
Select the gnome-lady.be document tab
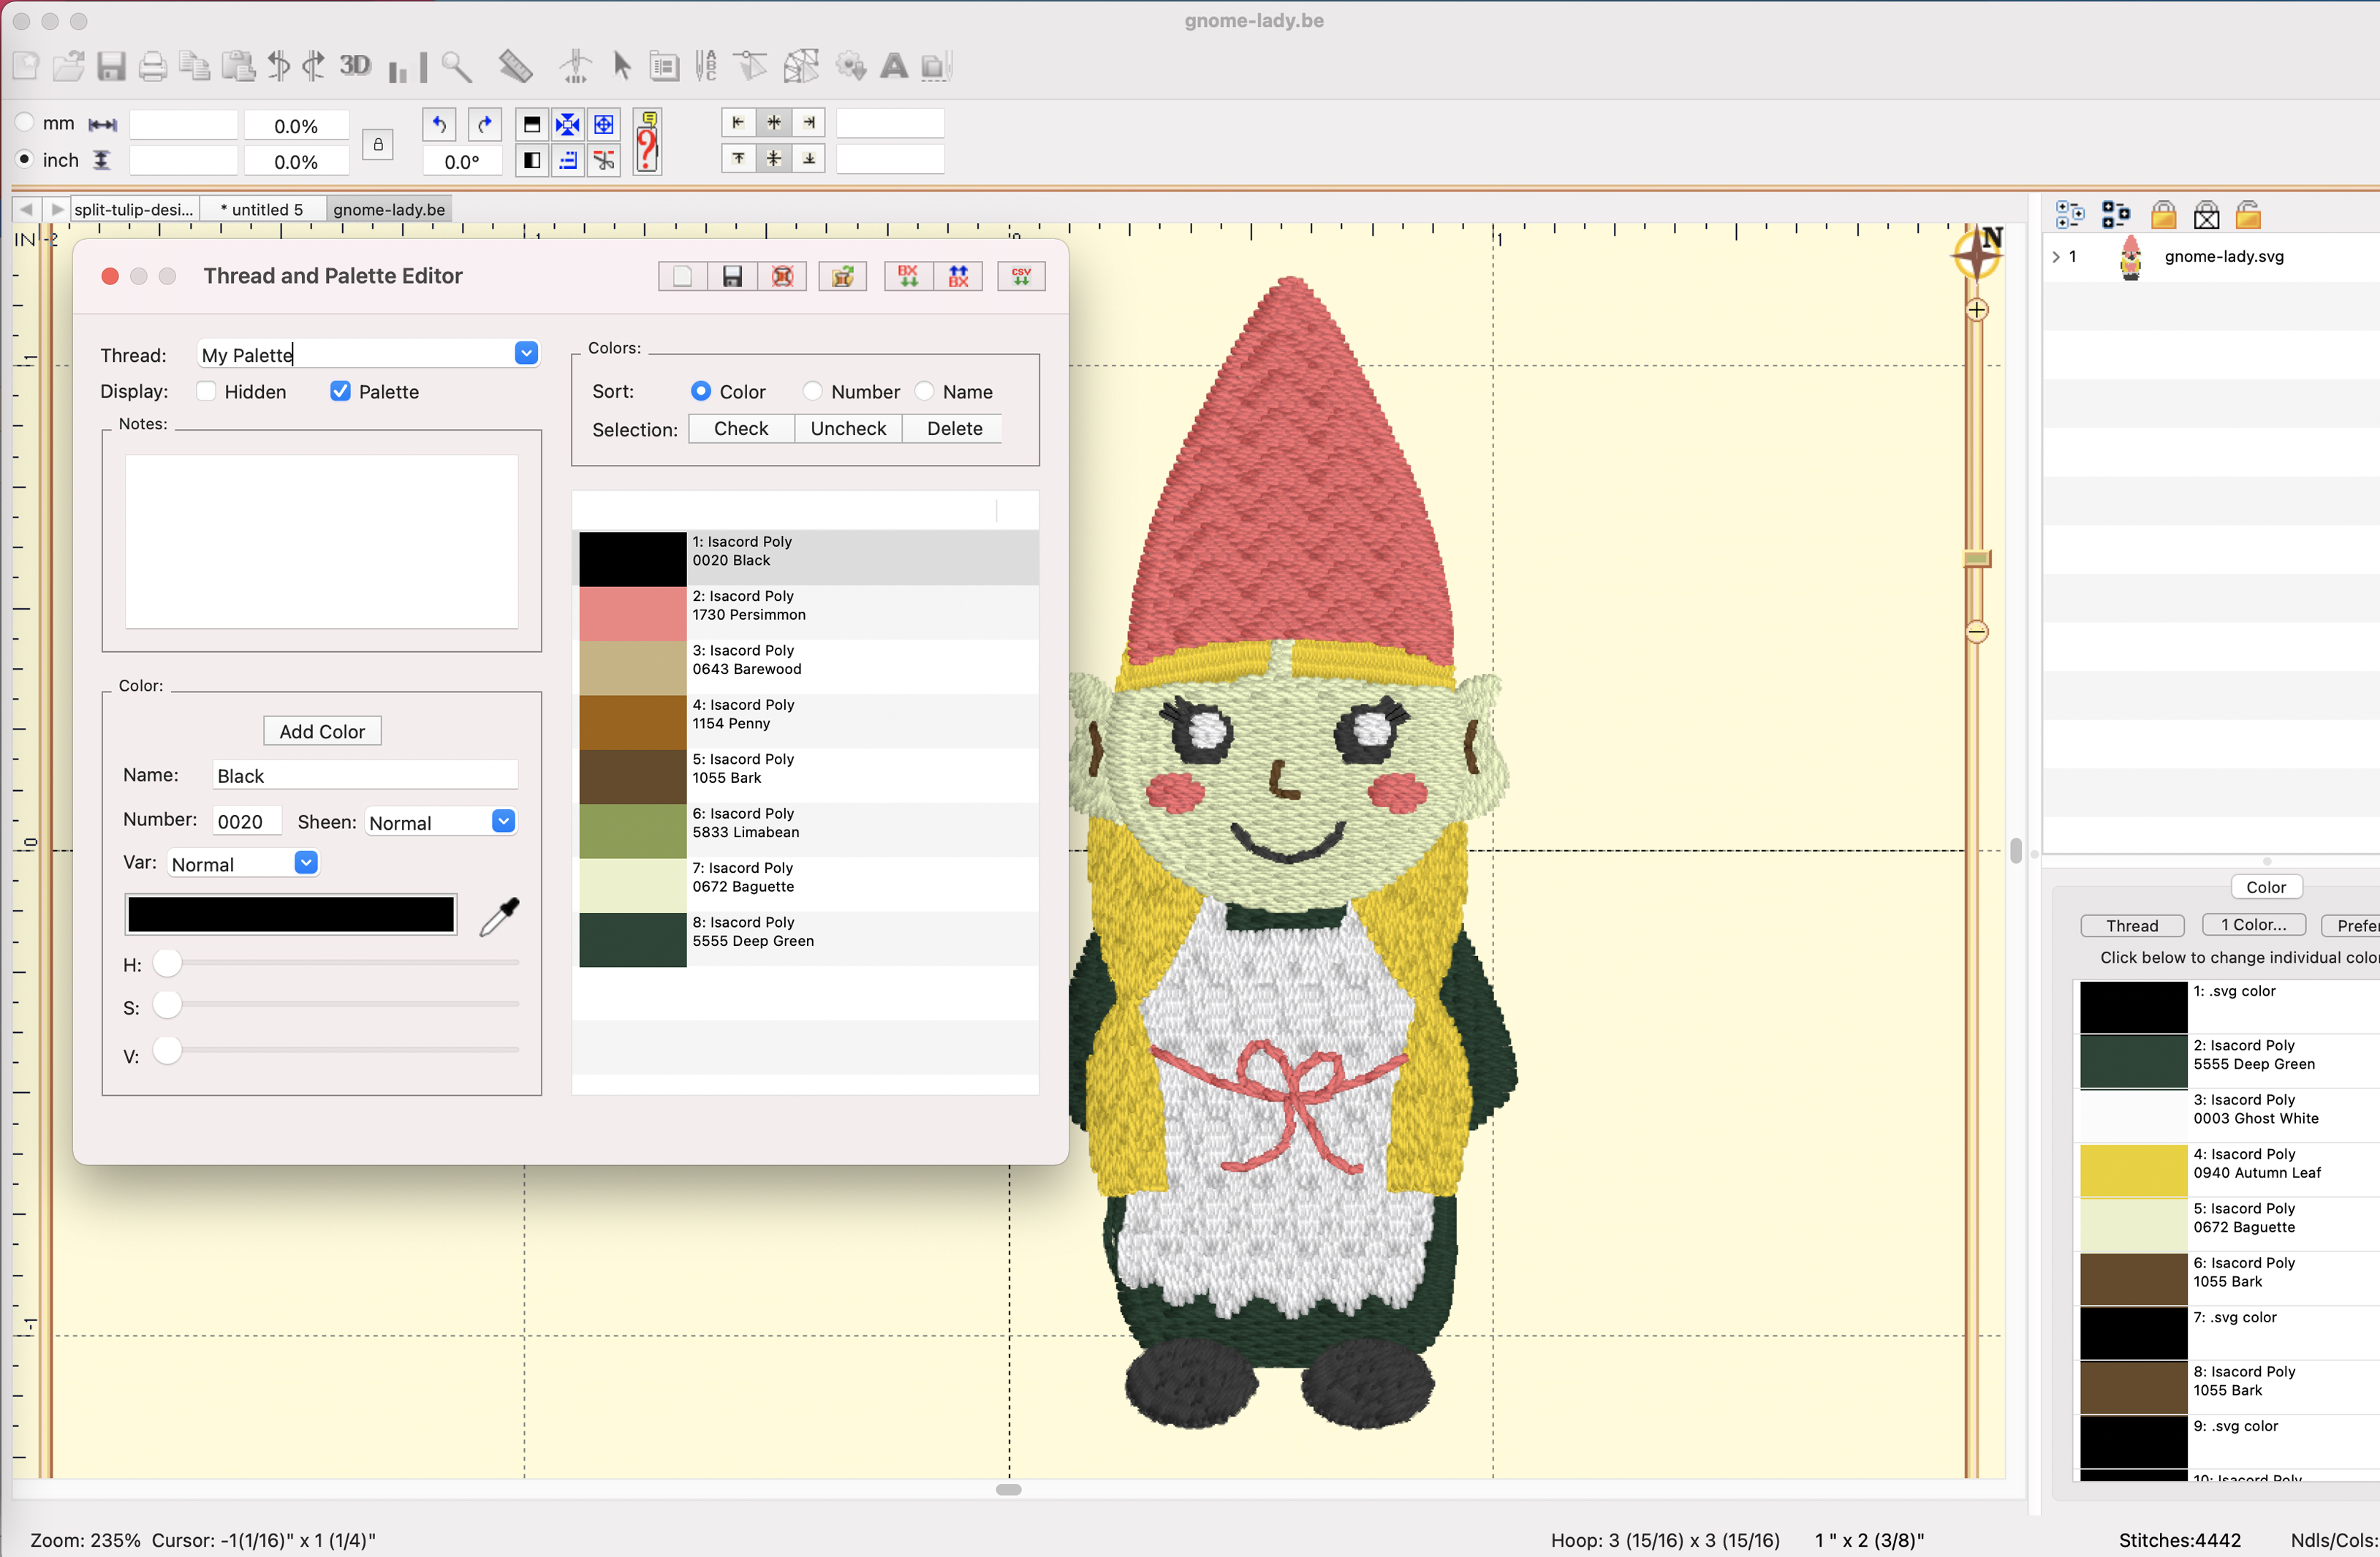click(389, 209)
